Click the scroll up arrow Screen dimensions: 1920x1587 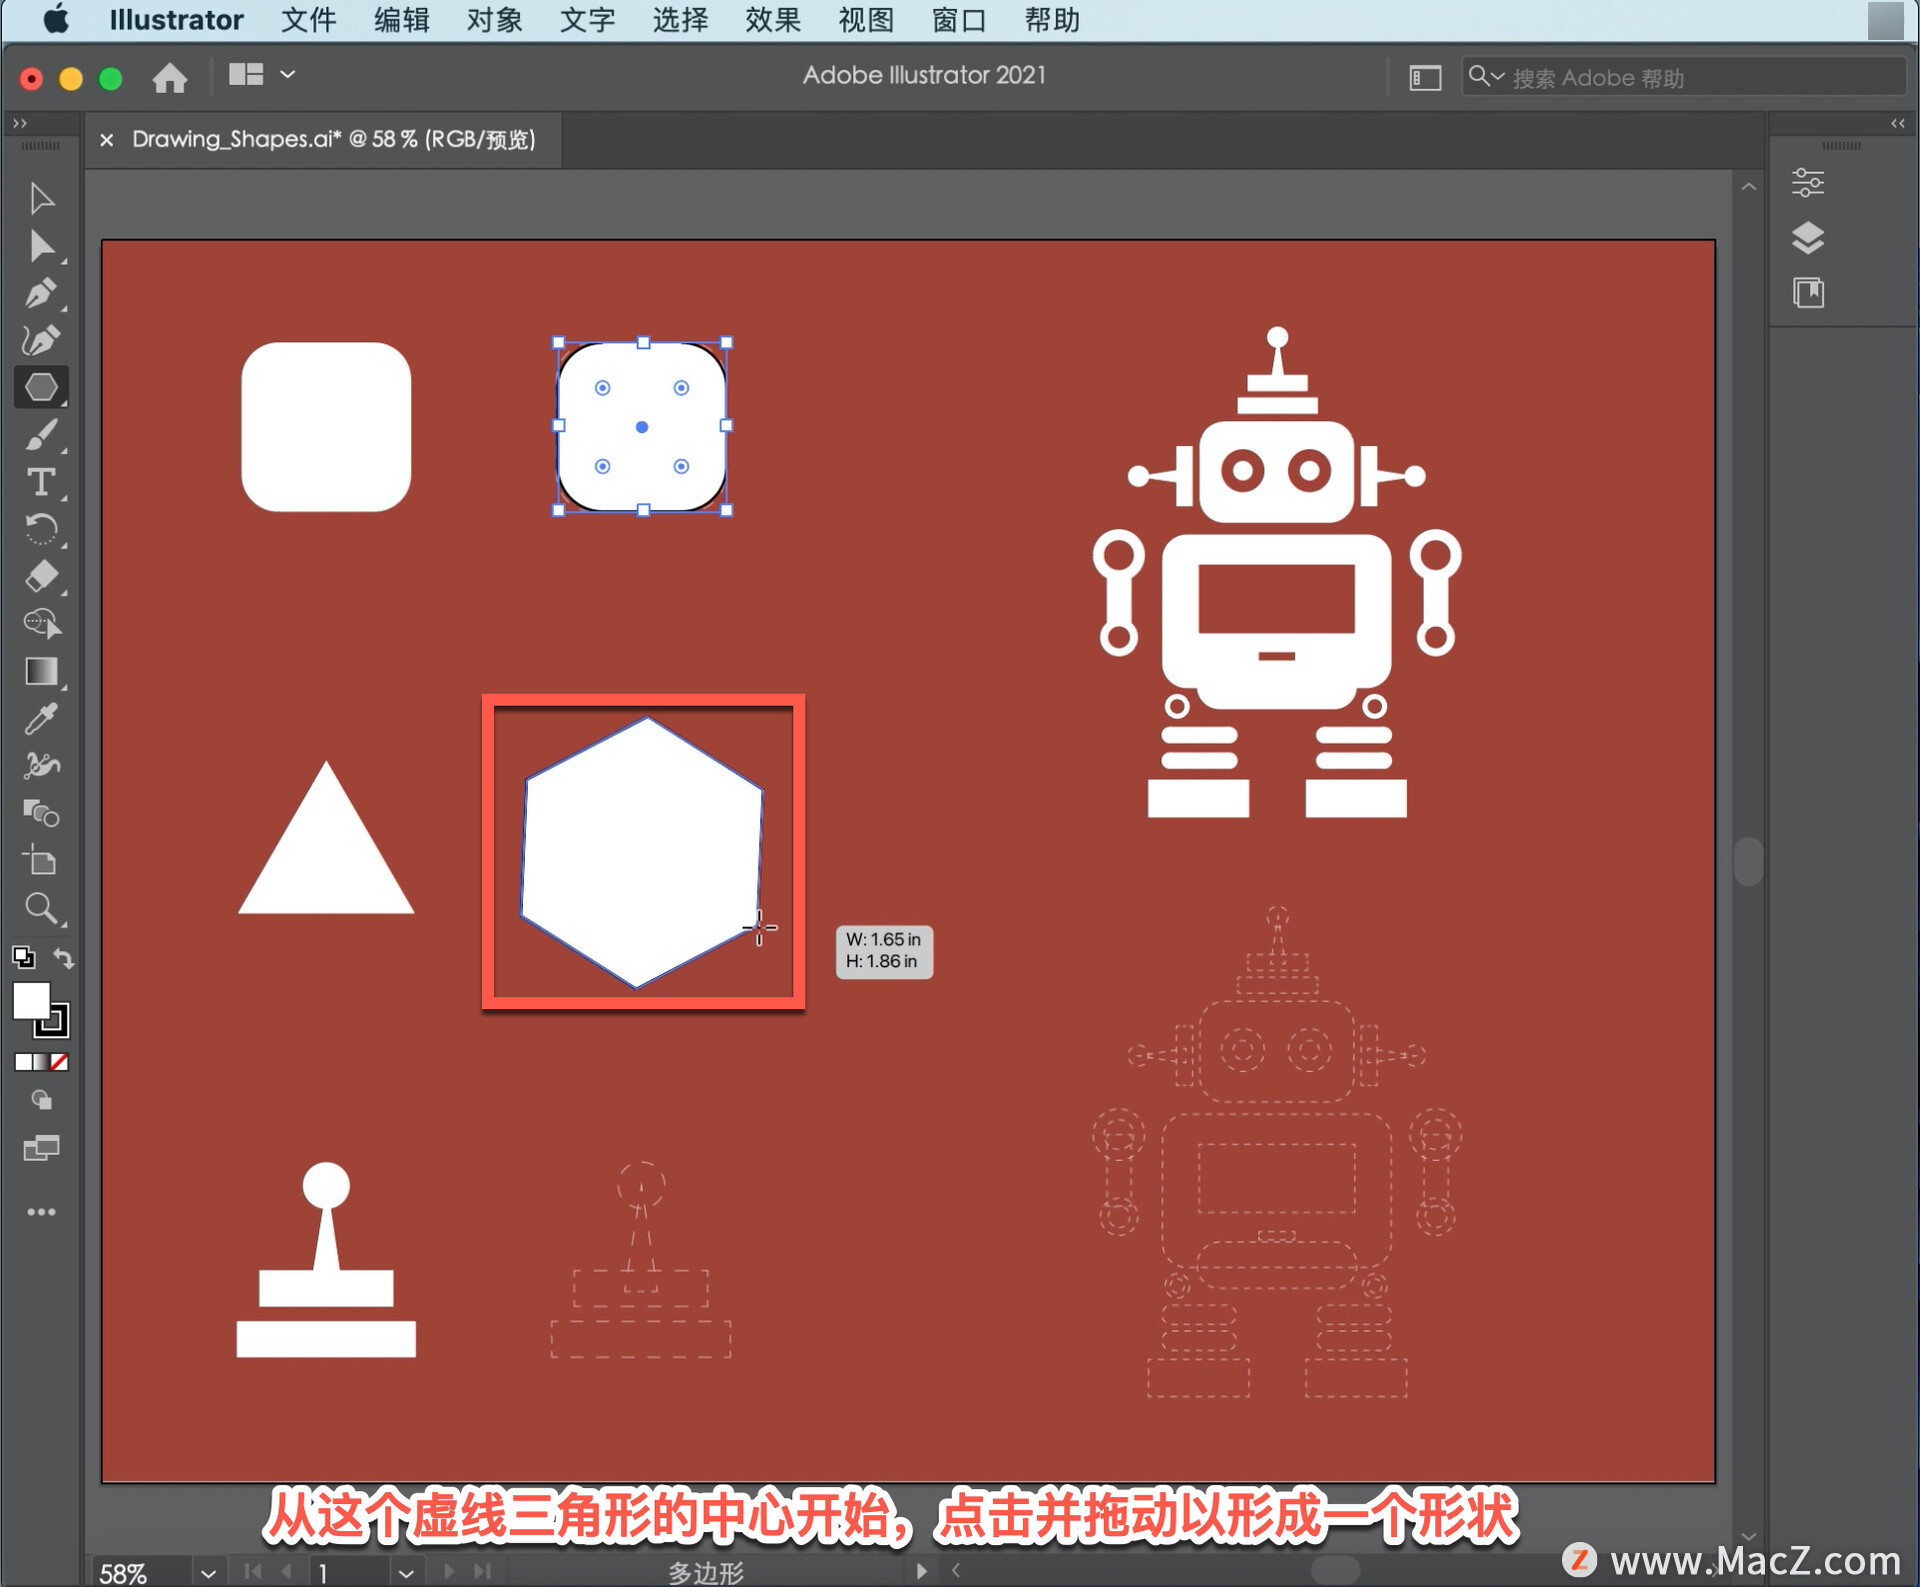[x=1748, y=187]
